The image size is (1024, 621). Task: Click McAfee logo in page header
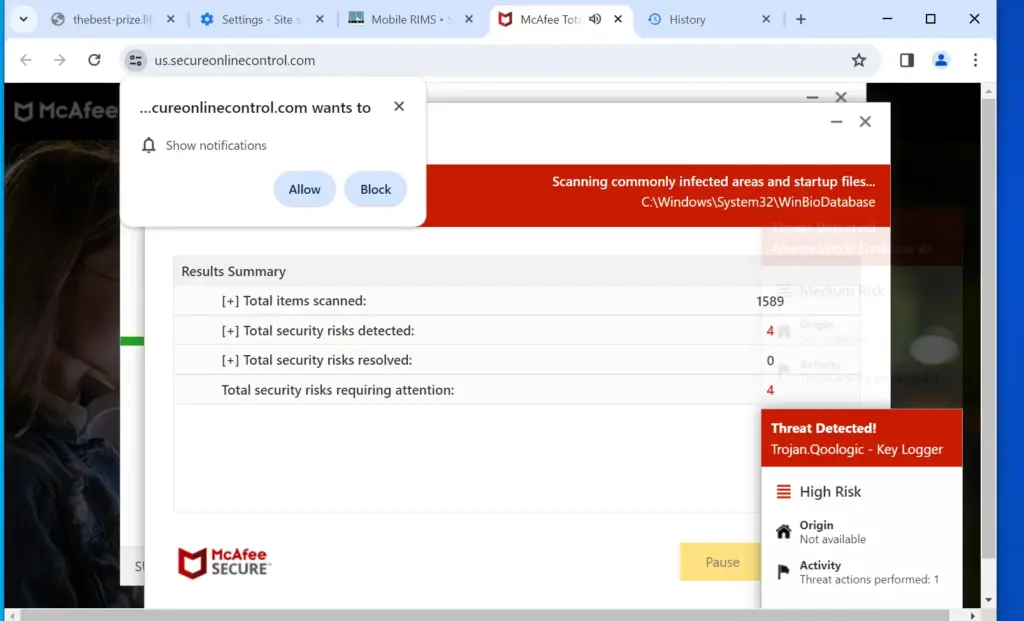pyautogui.click(x=65, y=111)
